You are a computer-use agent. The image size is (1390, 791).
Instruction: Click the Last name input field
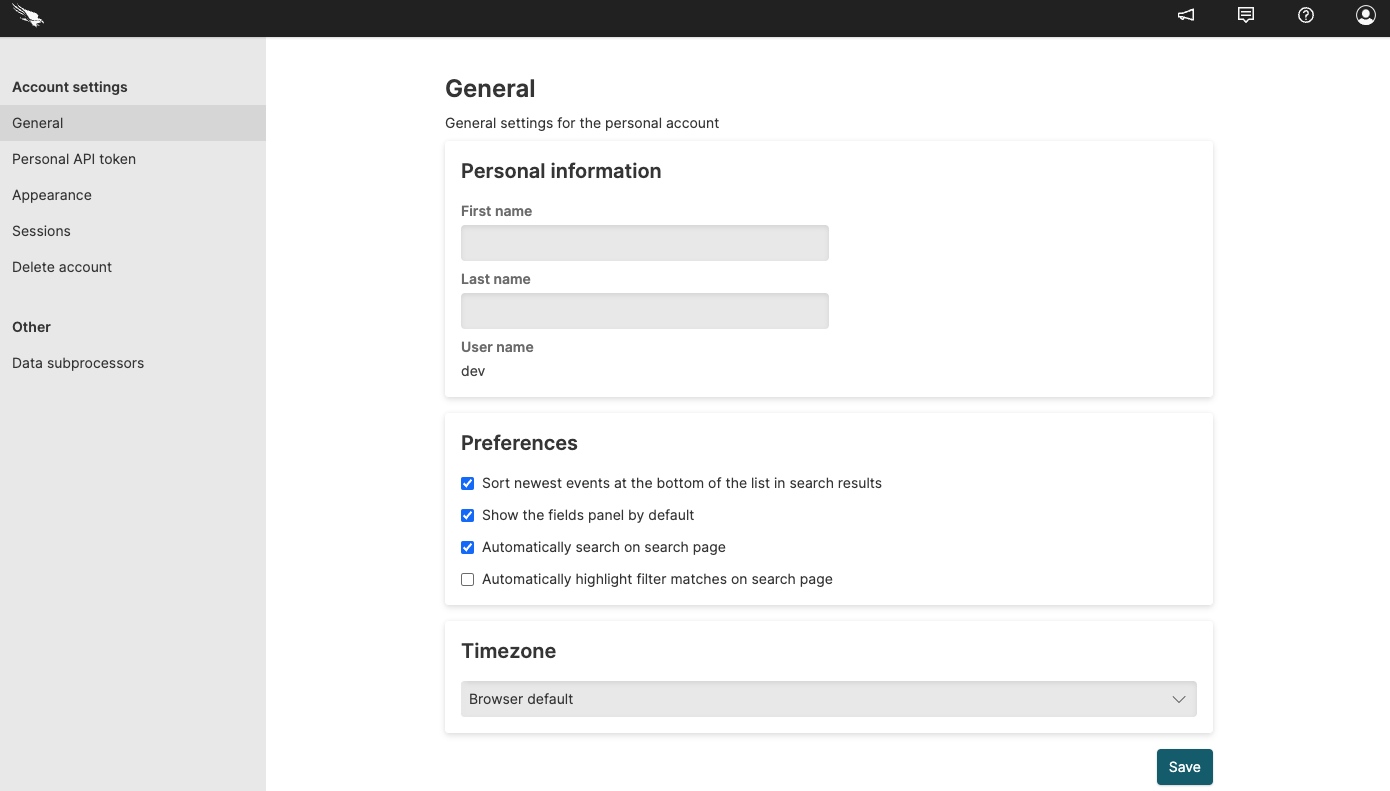pos(644,311)
